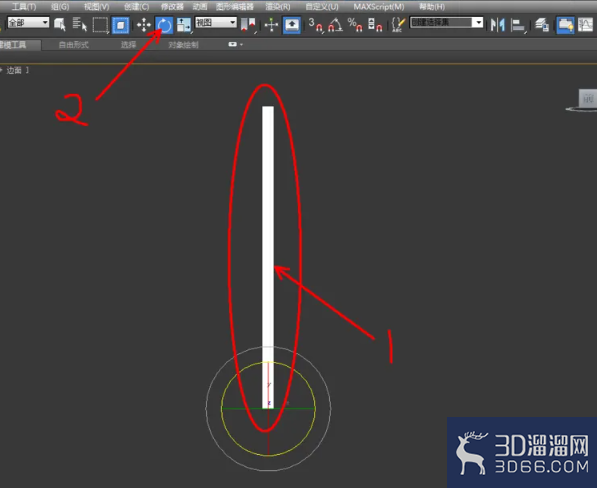Expand the ribbon options arrow after 对象绘制
Screen dimensions: 597x488
coord(235,45)
